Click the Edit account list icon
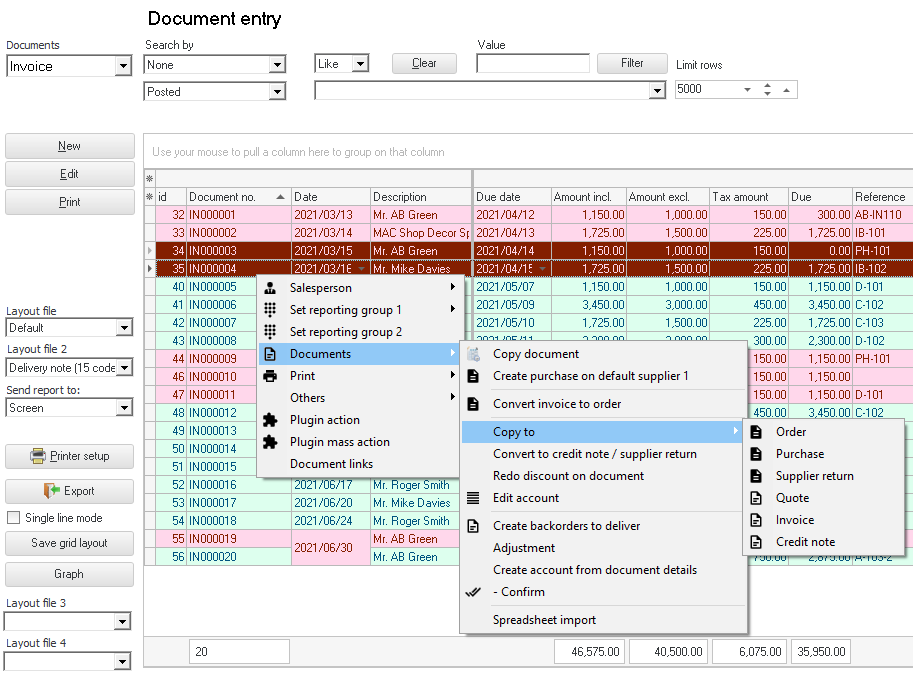 473,498
